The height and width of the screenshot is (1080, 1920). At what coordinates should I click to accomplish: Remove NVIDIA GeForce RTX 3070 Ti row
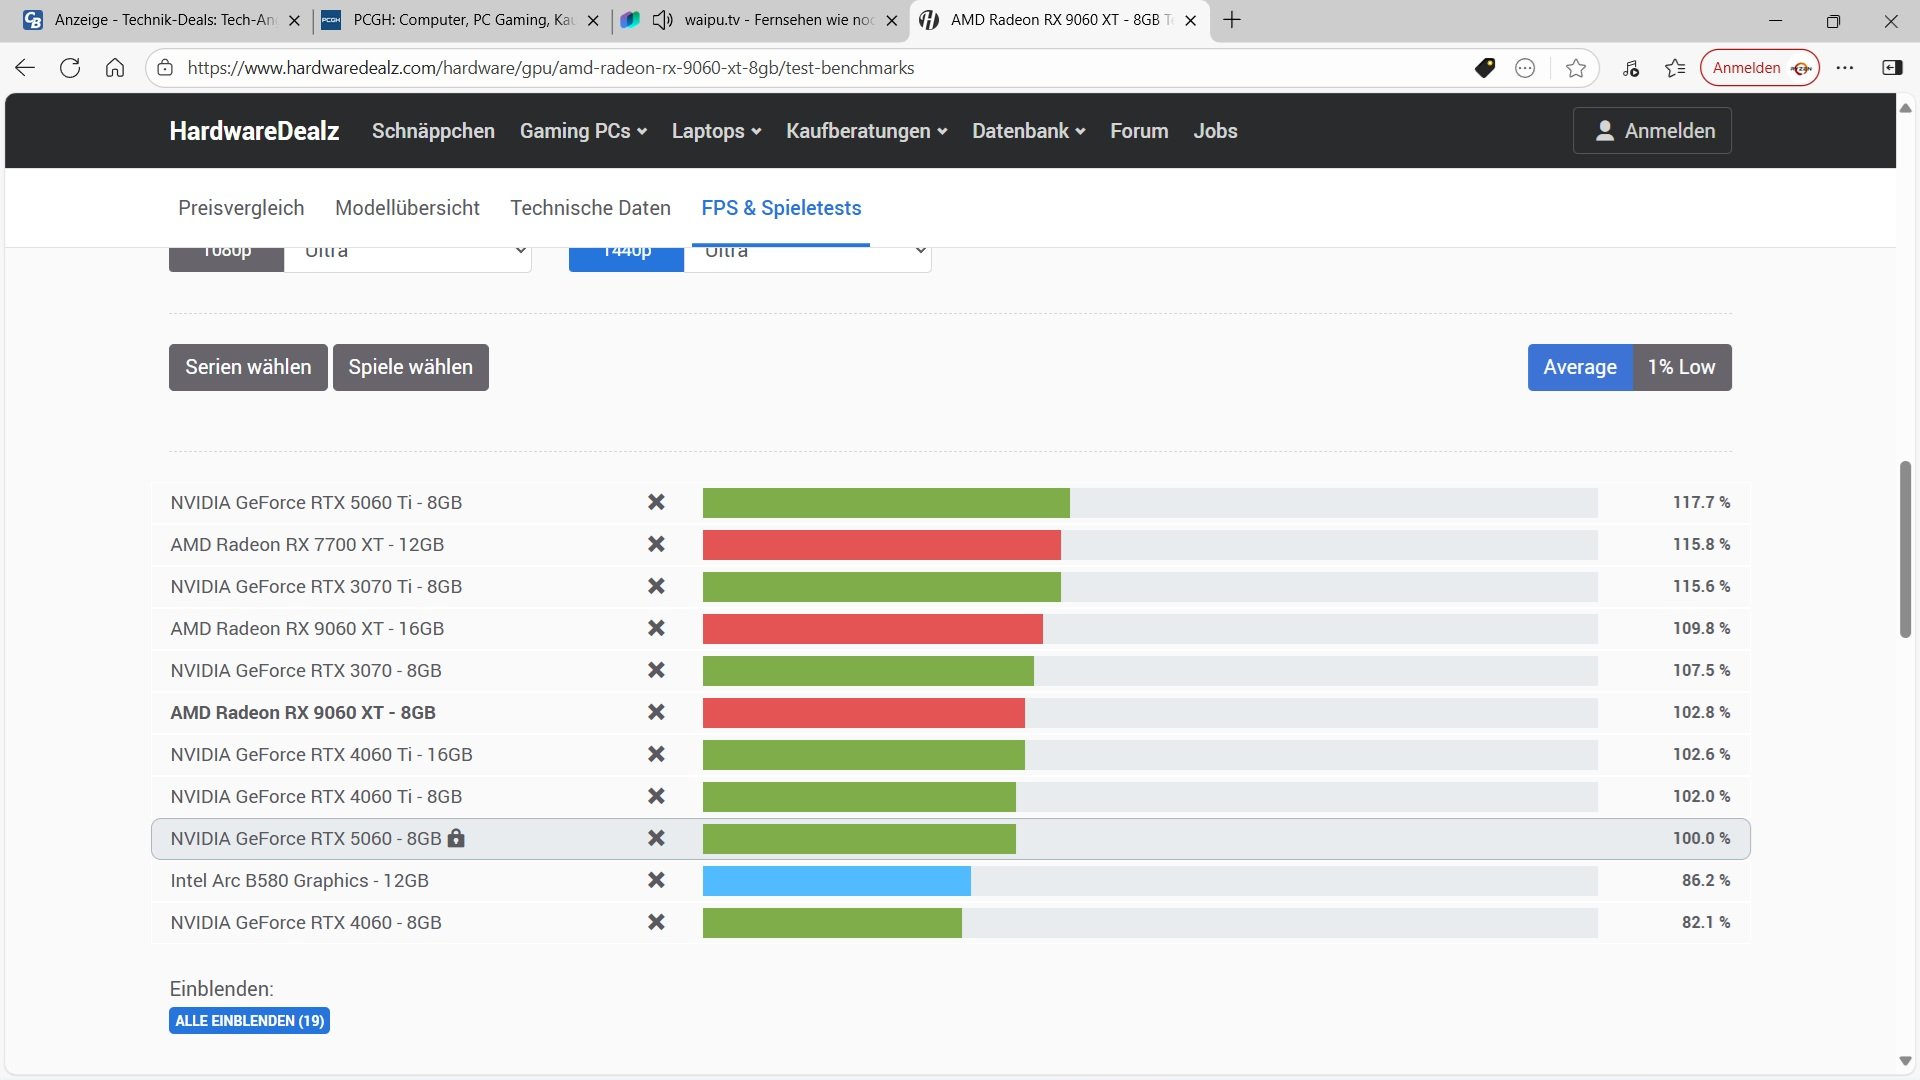tap(656, 586)
